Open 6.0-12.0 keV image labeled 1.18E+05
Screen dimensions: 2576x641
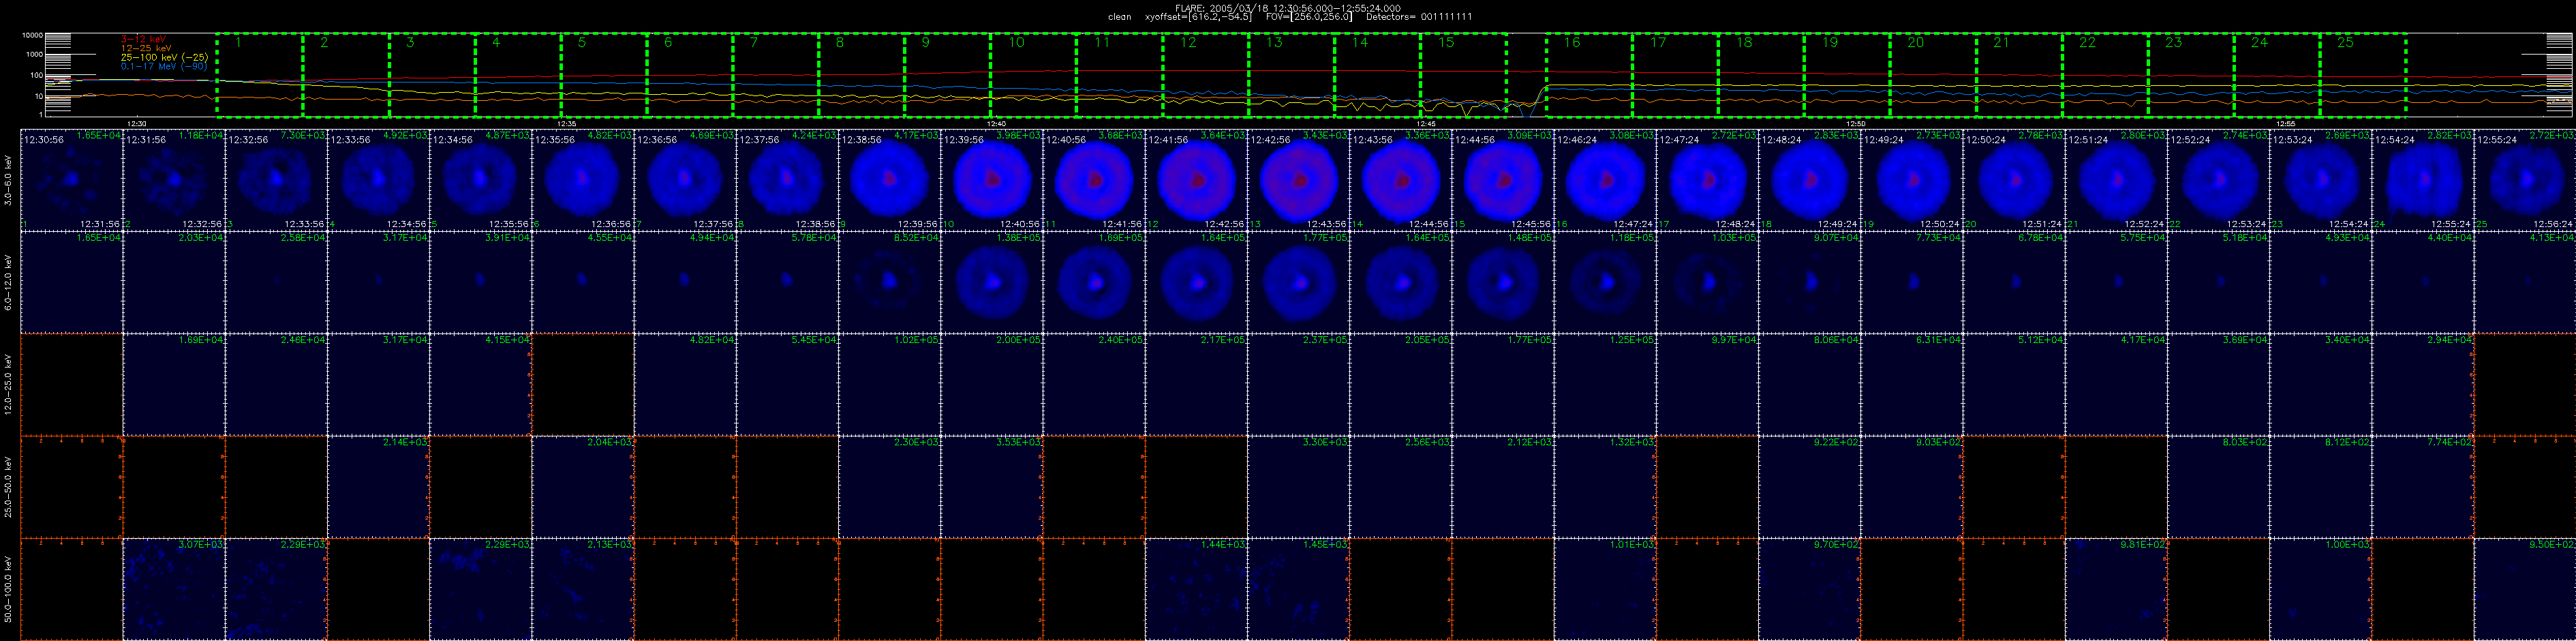pos(1605,282)
